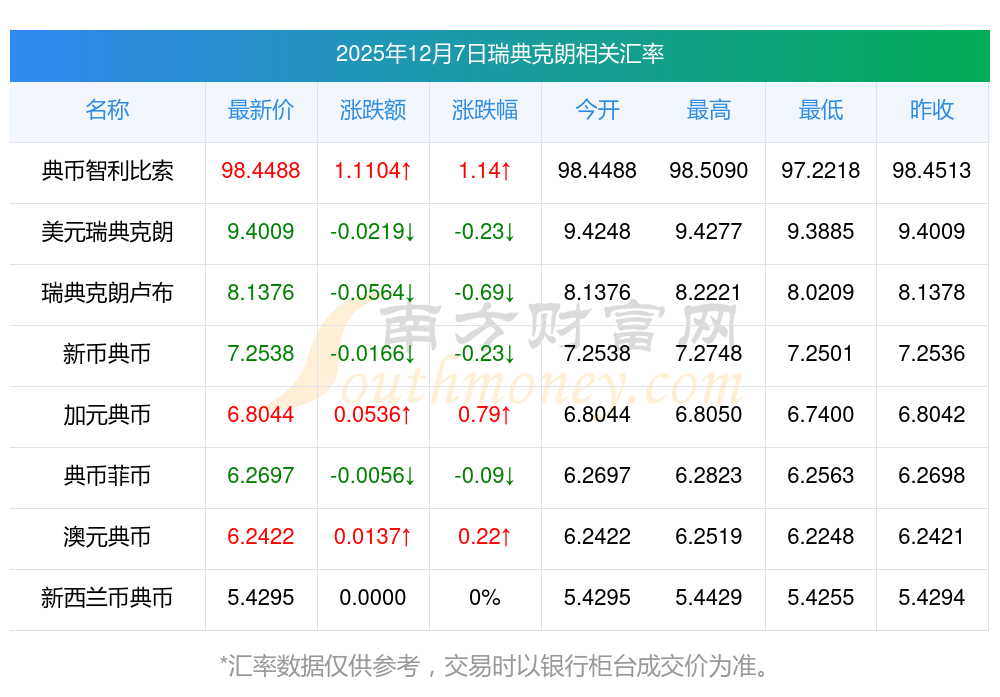Viewport: 1000px width, 697px height.
Task: Click the latest price 8.1376 in green
Action: [x=260, y=293]
